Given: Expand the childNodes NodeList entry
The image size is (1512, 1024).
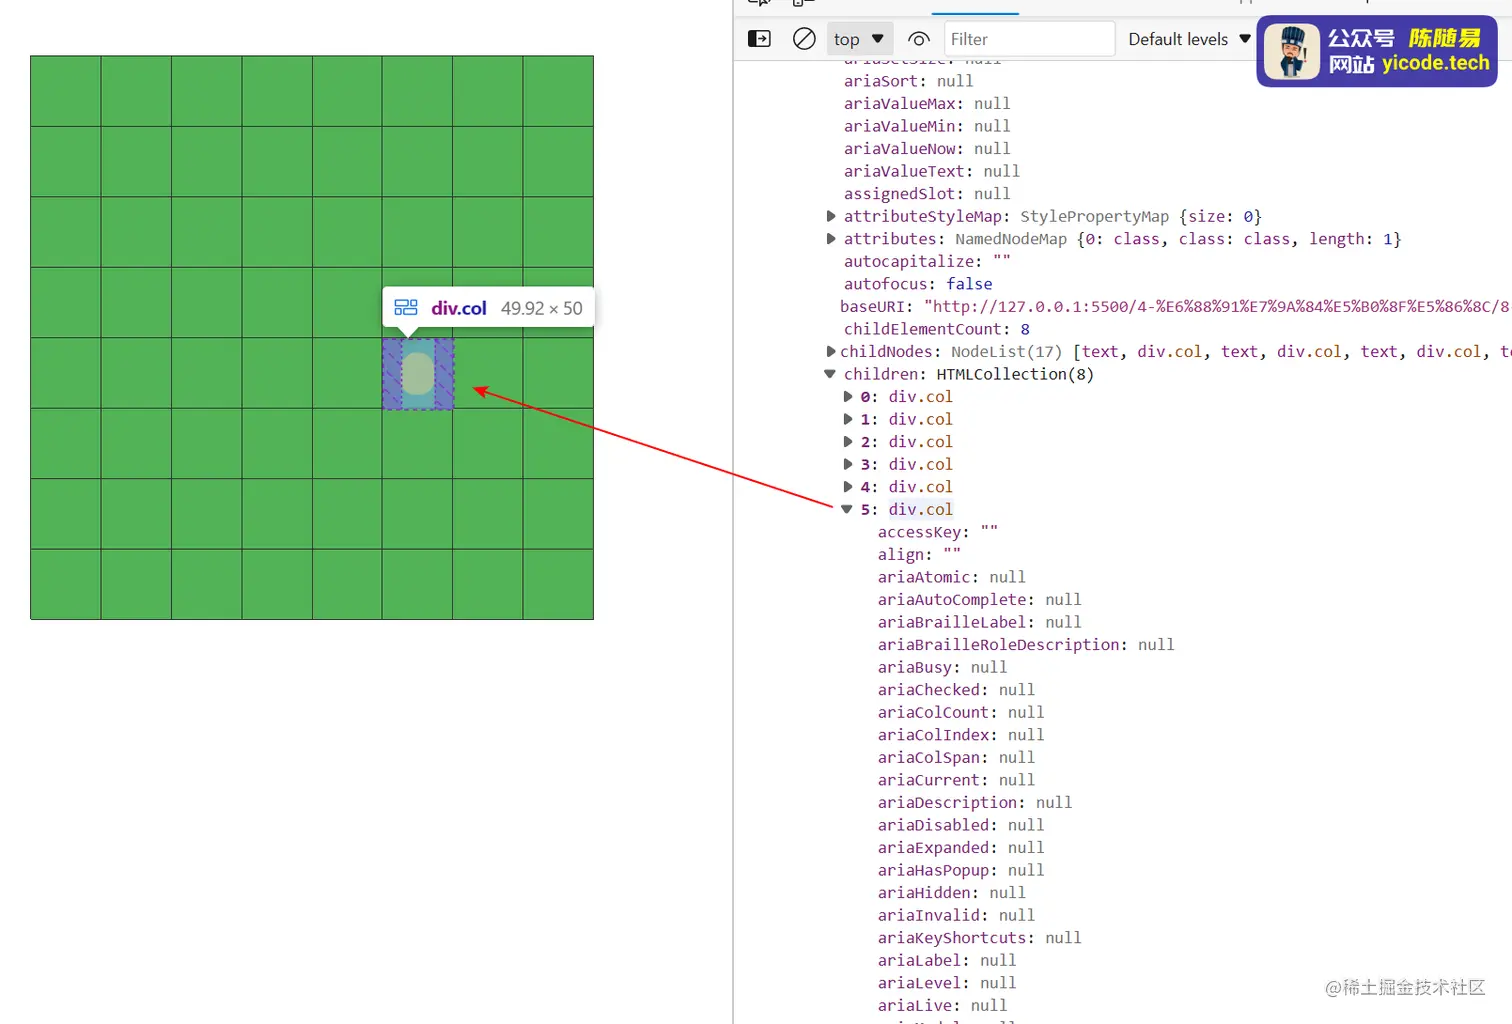Looking at the screenshot, I should click(831, 351).
